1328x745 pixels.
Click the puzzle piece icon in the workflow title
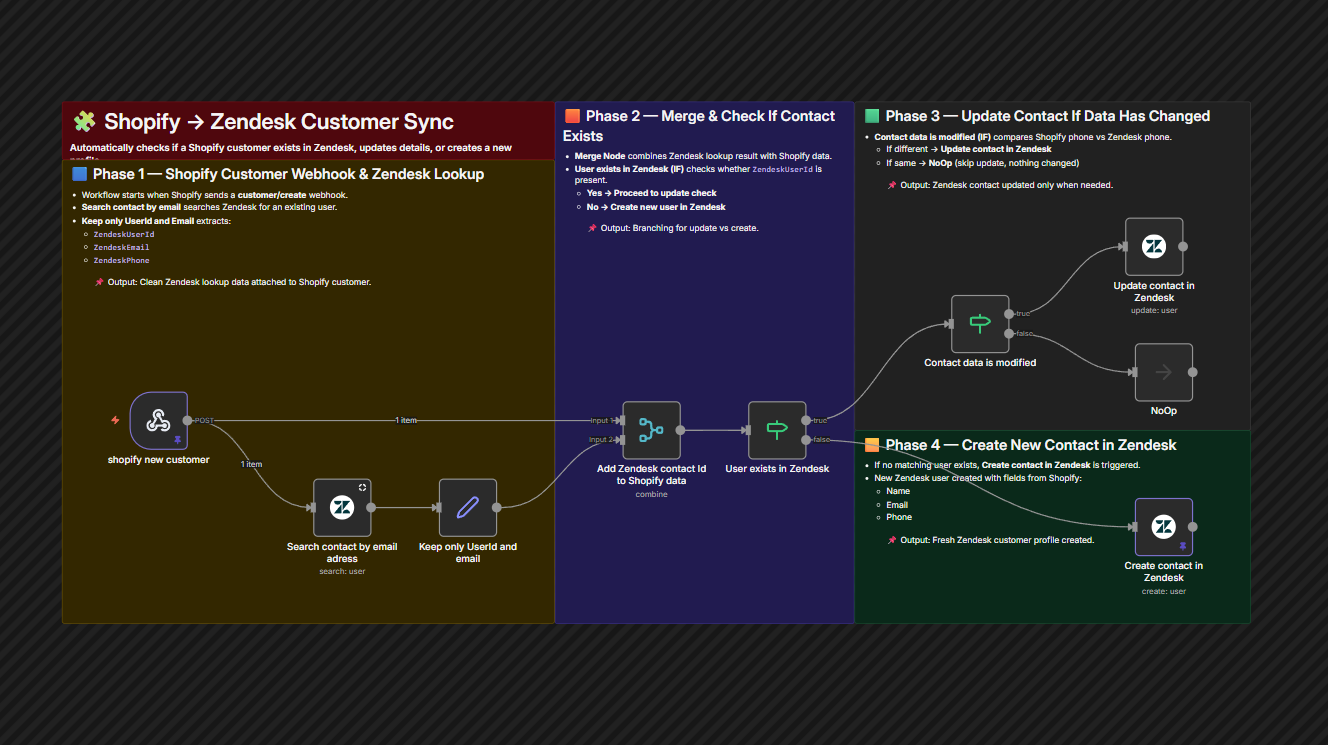[84, 120]
